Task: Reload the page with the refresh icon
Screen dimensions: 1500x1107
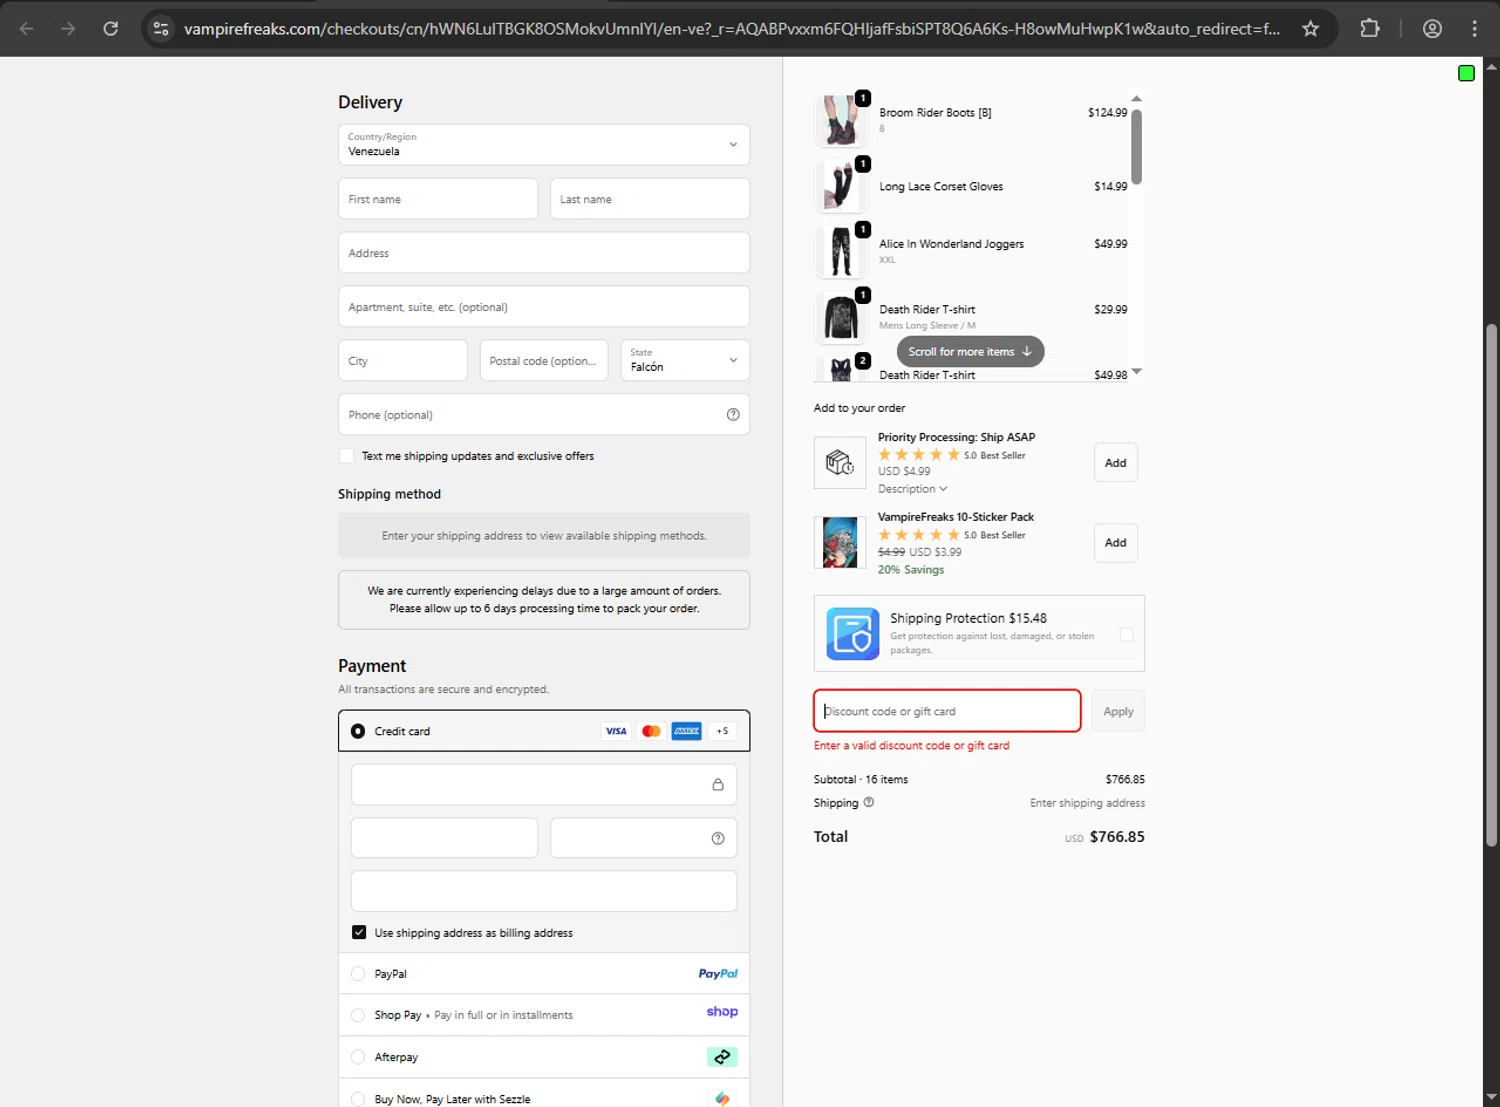Action: tap(111, 29)
